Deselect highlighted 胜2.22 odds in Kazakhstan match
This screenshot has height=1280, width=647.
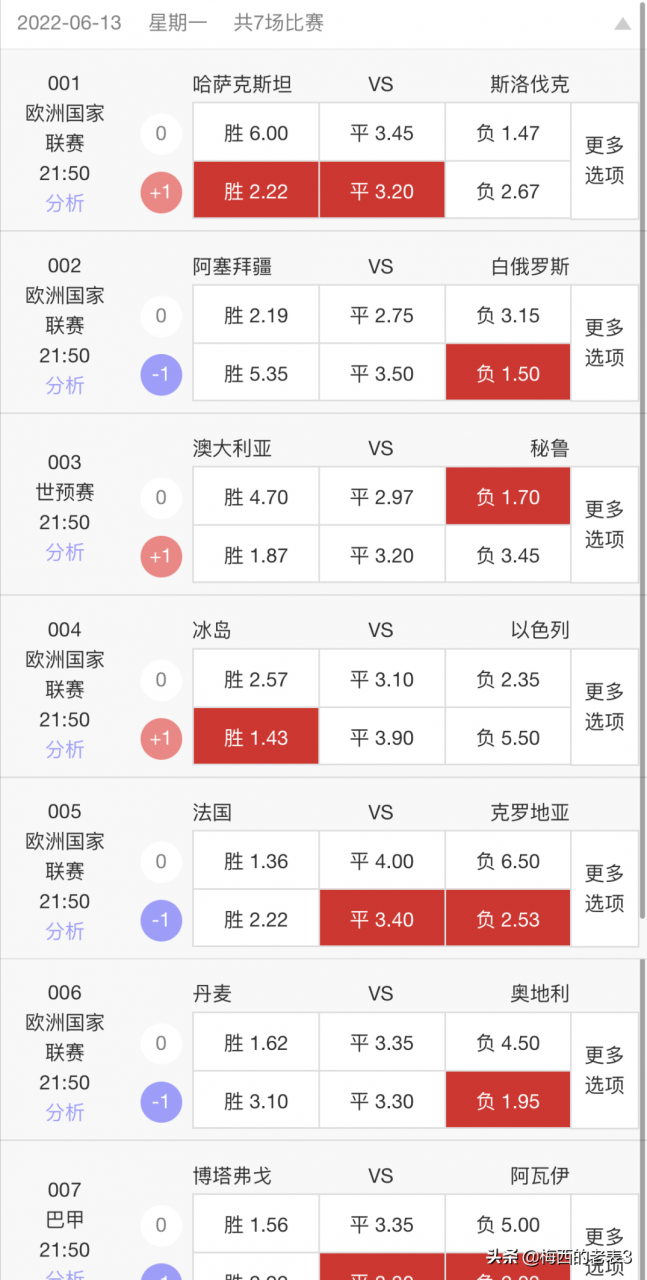(255, 190)
